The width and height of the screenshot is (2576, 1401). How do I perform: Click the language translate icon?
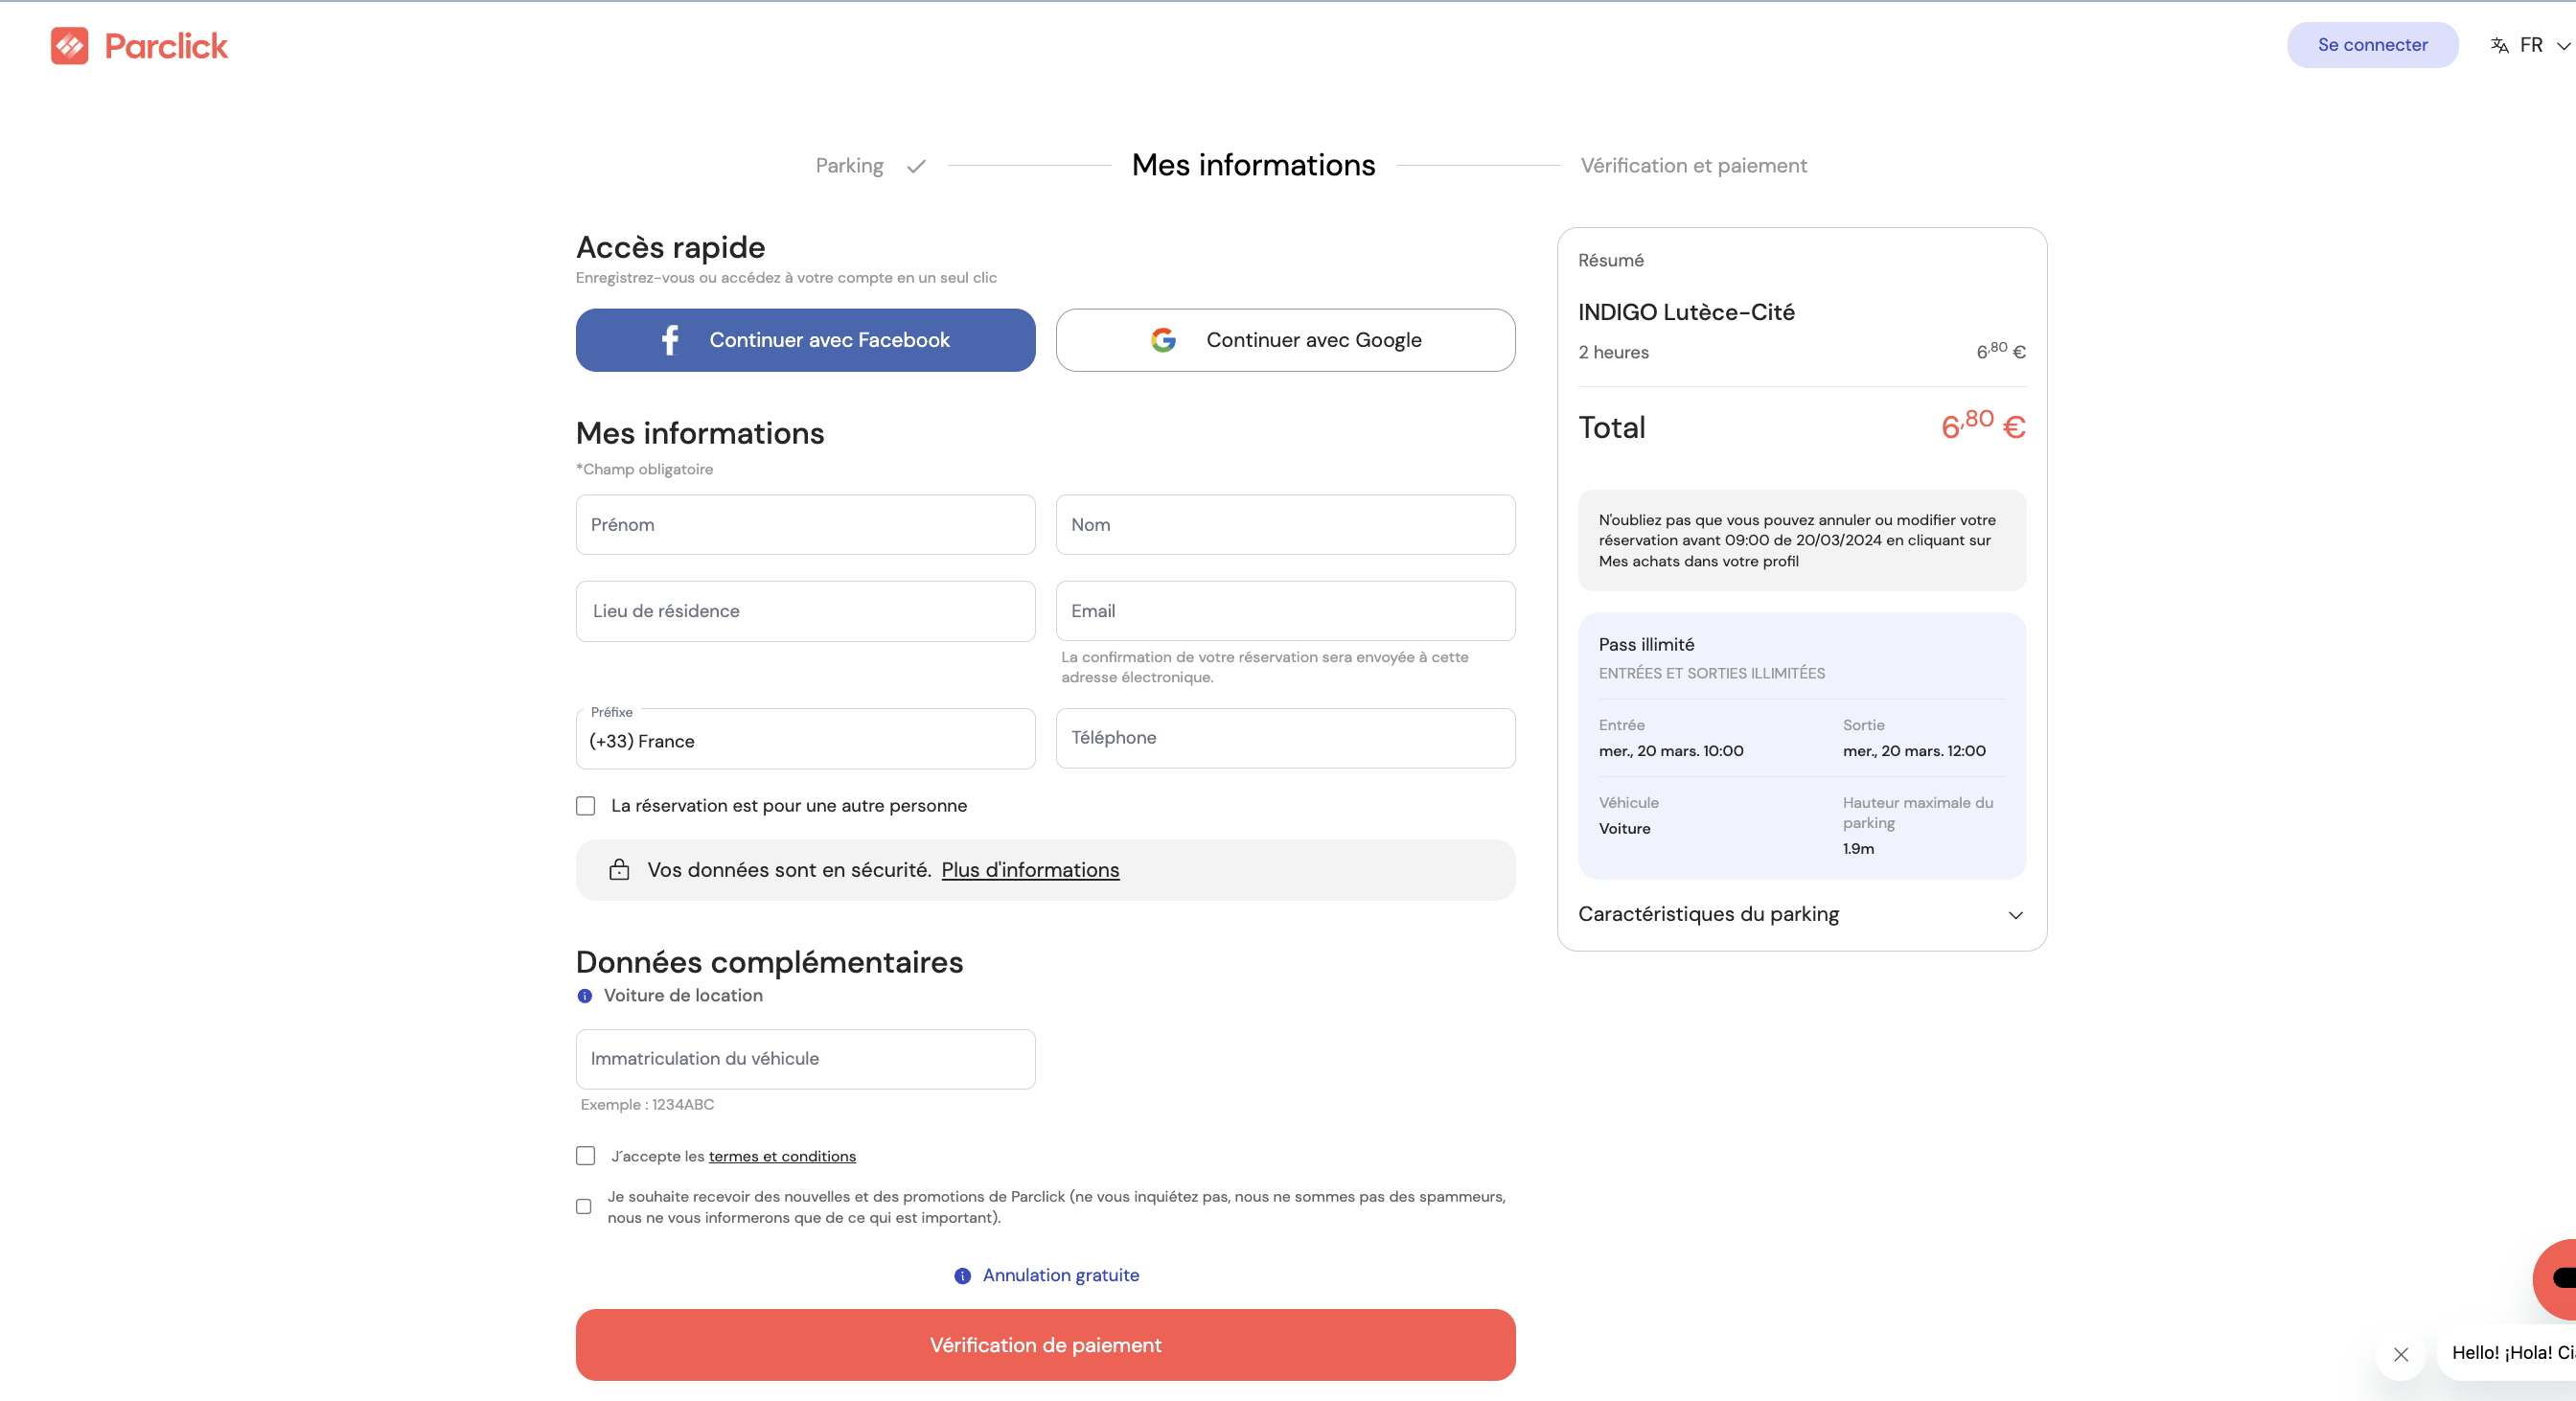(x=2499, y=45)
